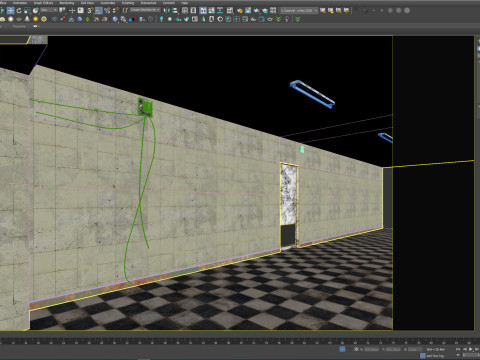Open the project folder path dropdown
The width and height of the screenshot is (480, 360).
click(299, 11)
